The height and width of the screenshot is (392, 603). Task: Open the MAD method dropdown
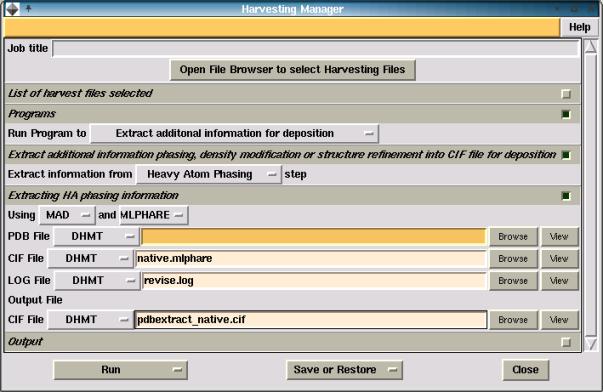(67, 215)
